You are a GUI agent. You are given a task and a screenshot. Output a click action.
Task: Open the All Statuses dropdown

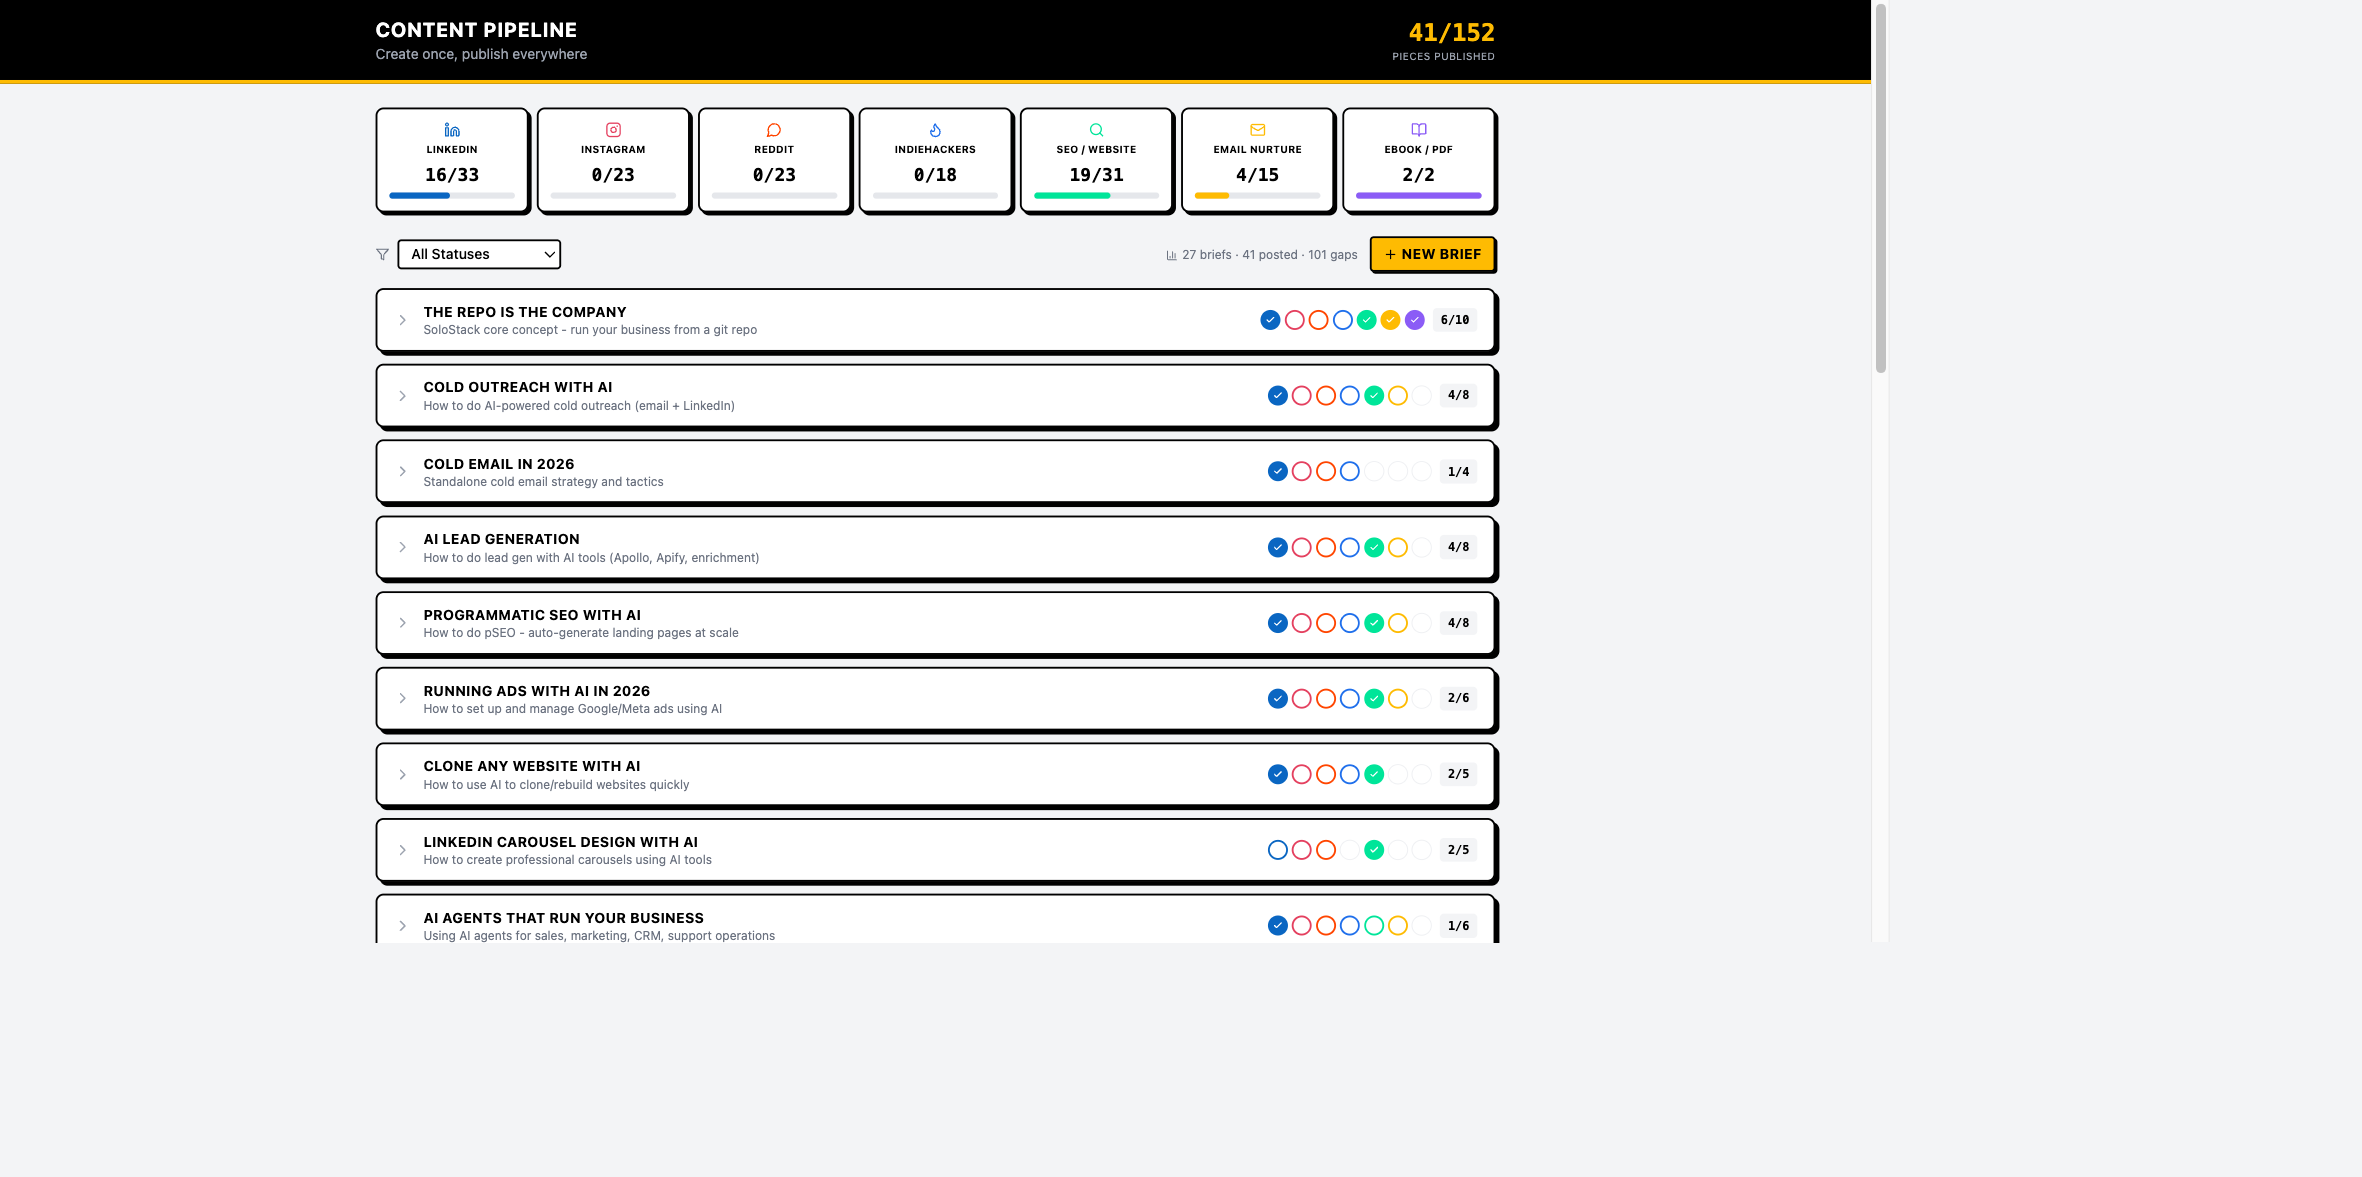click(479, 254)
